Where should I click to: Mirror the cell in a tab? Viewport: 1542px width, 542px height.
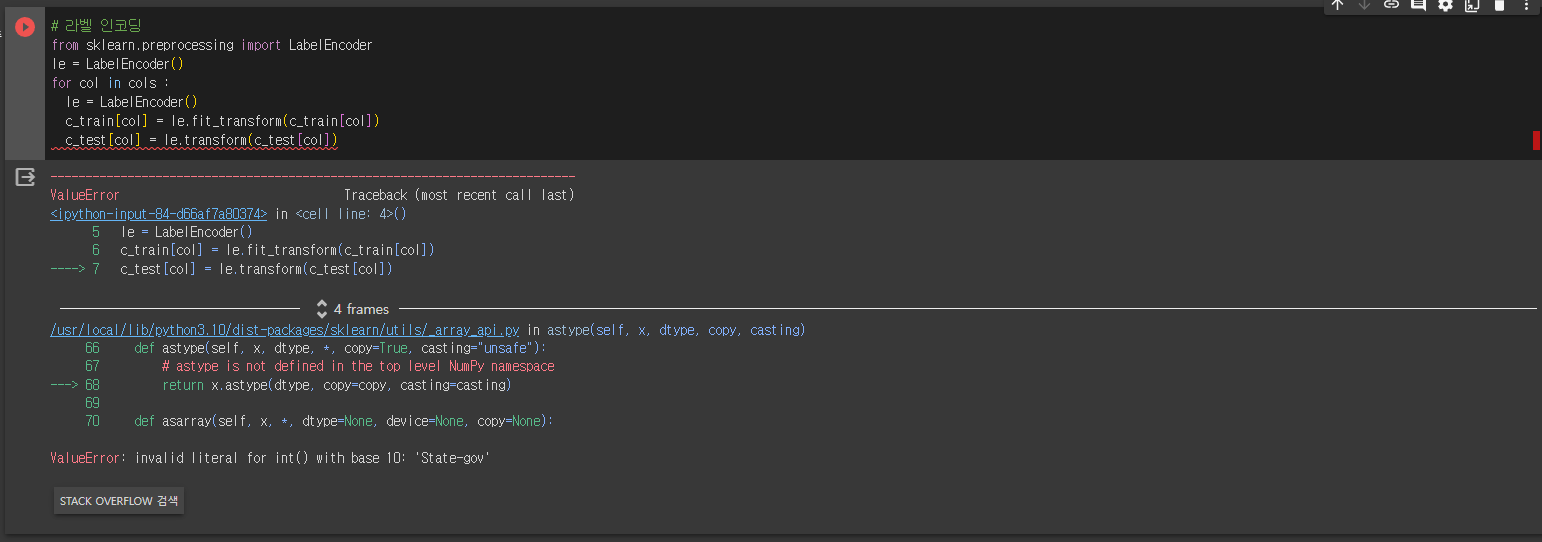(x=1472, y=5)
